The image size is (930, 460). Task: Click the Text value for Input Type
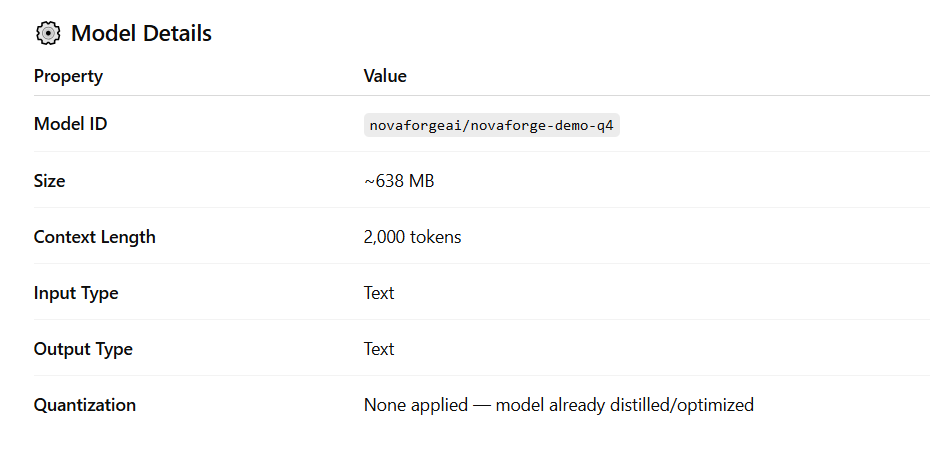(379, 293)
